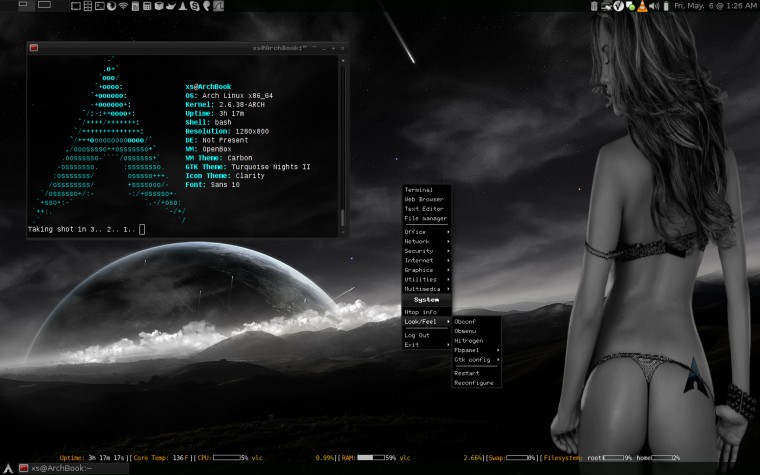
Task: Launch Skype from the top panel
Action: click(194, 6)
